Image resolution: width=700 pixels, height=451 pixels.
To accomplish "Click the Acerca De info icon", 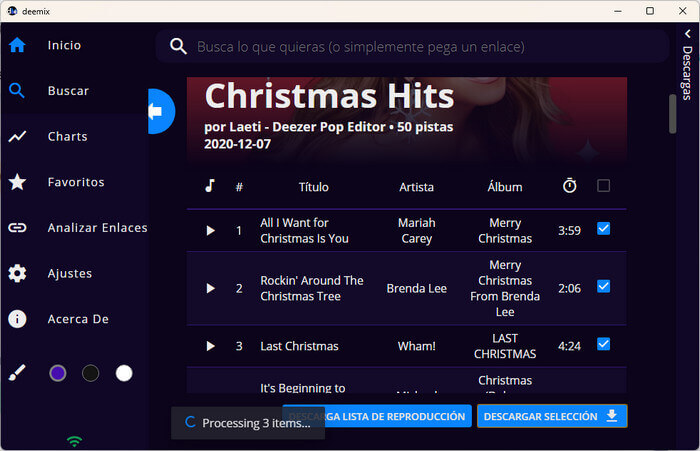I will [17, 319].
